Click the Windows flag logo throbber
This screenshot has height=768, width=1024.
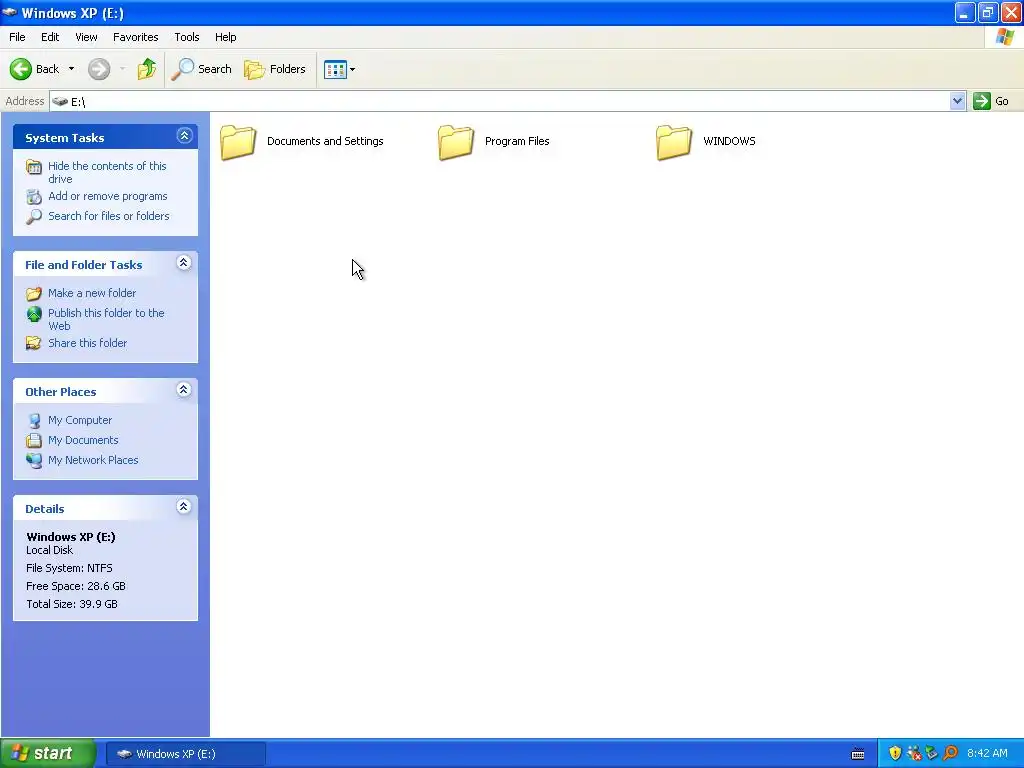pos(1004,37)
